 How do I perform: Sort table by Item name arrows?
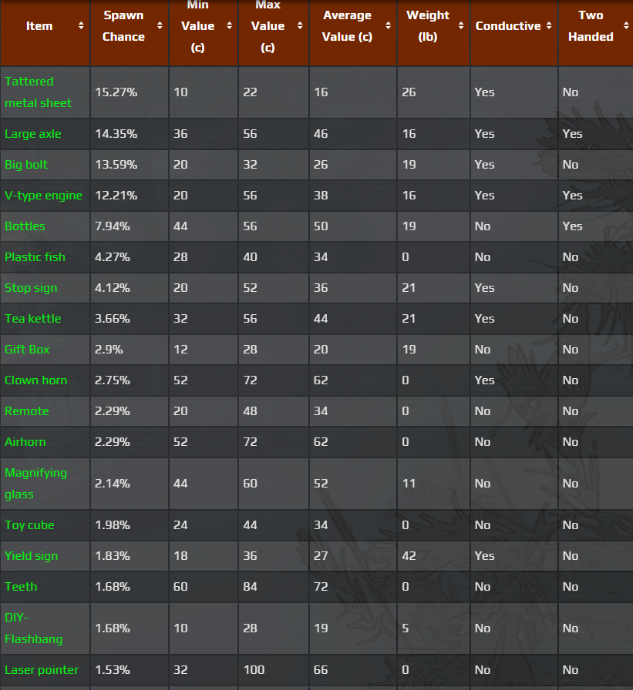[x=81, y=26]
